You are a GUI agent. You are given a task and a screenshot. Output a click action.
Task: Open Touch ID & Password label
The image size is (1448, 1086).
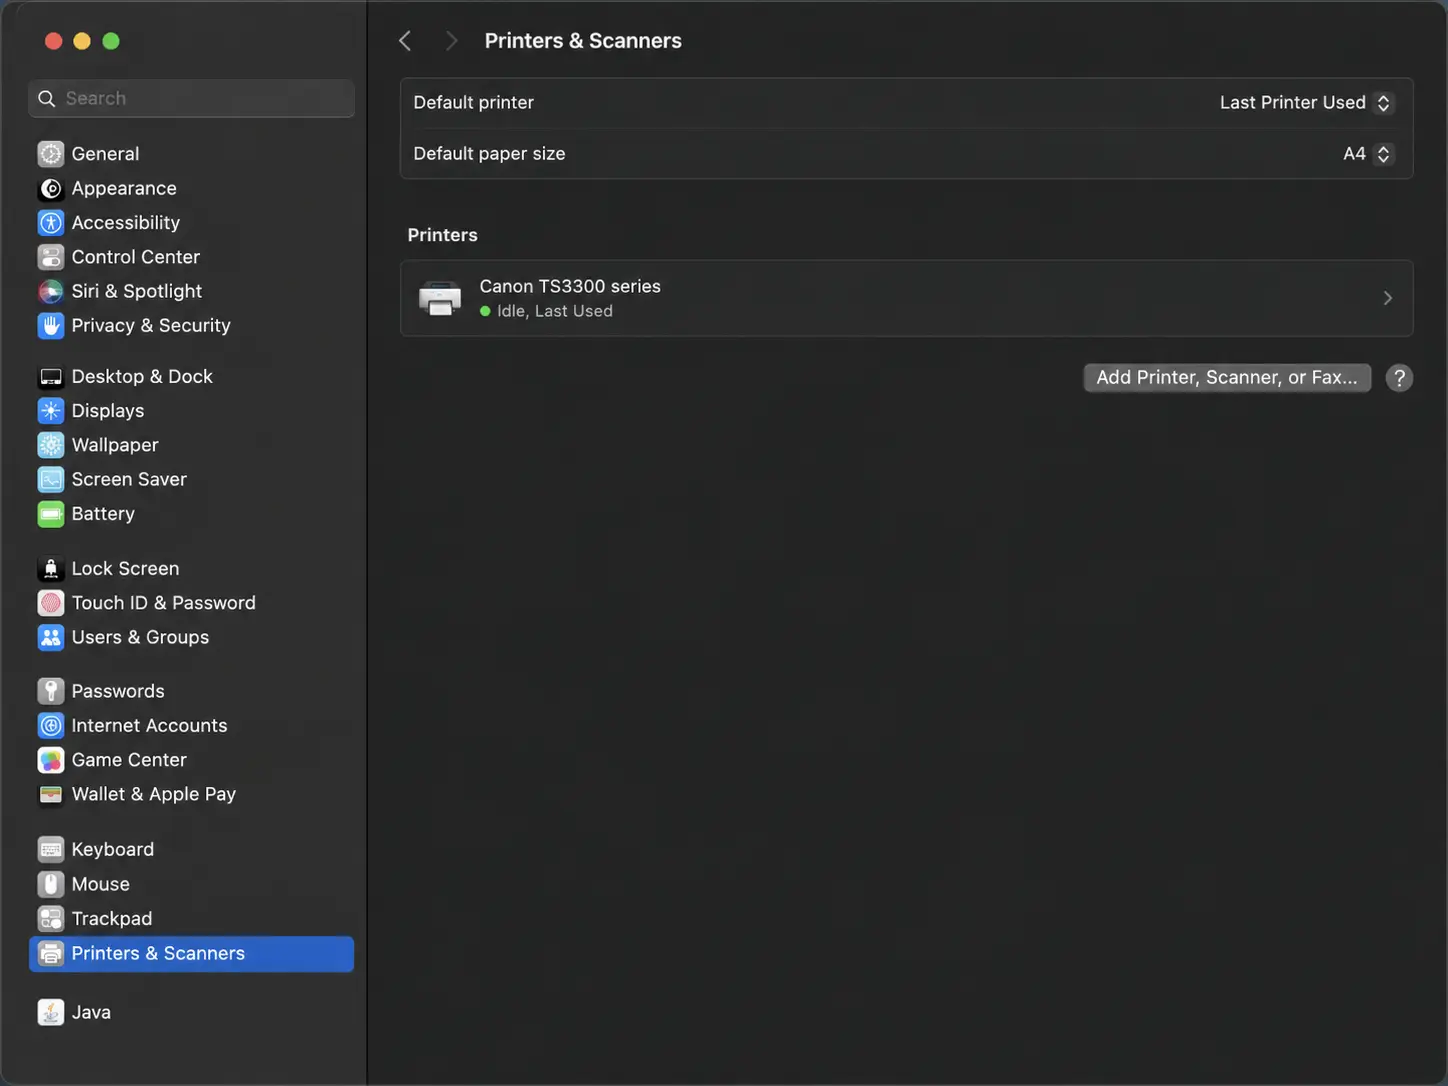(x=164, y=603)
